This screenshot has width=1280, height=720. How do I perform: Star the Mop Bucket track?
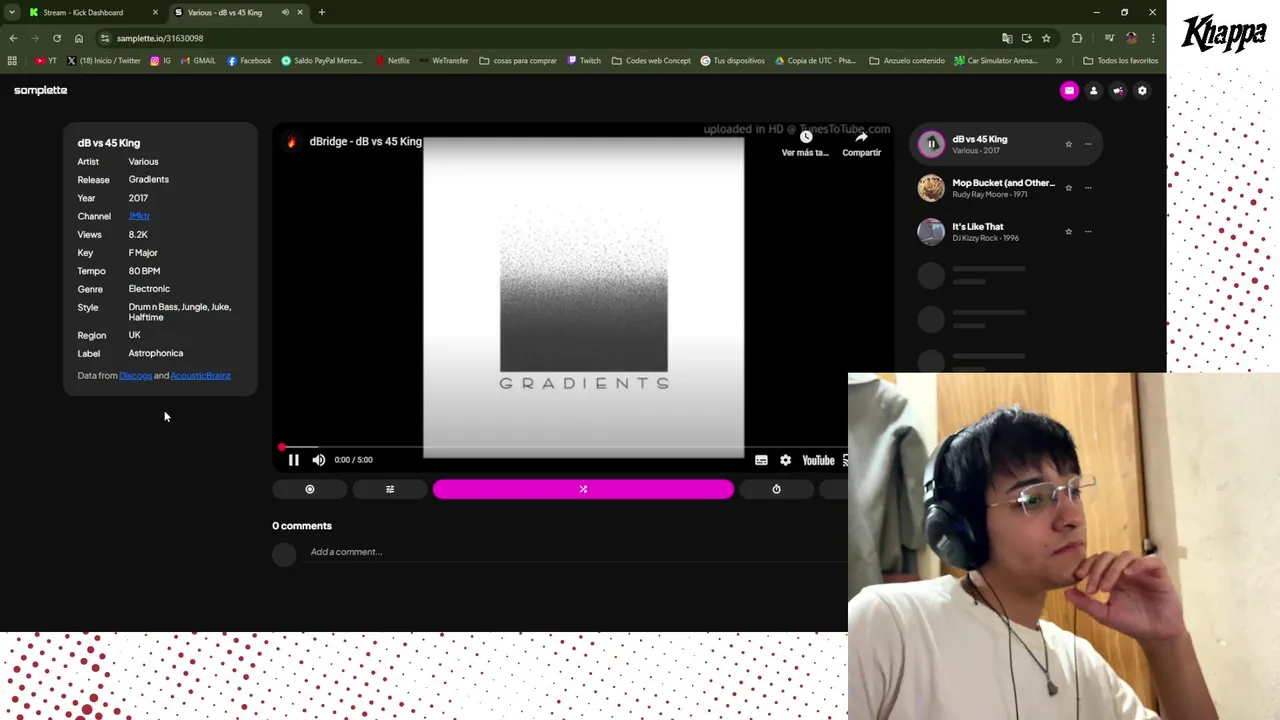[x=1068, y=188]
